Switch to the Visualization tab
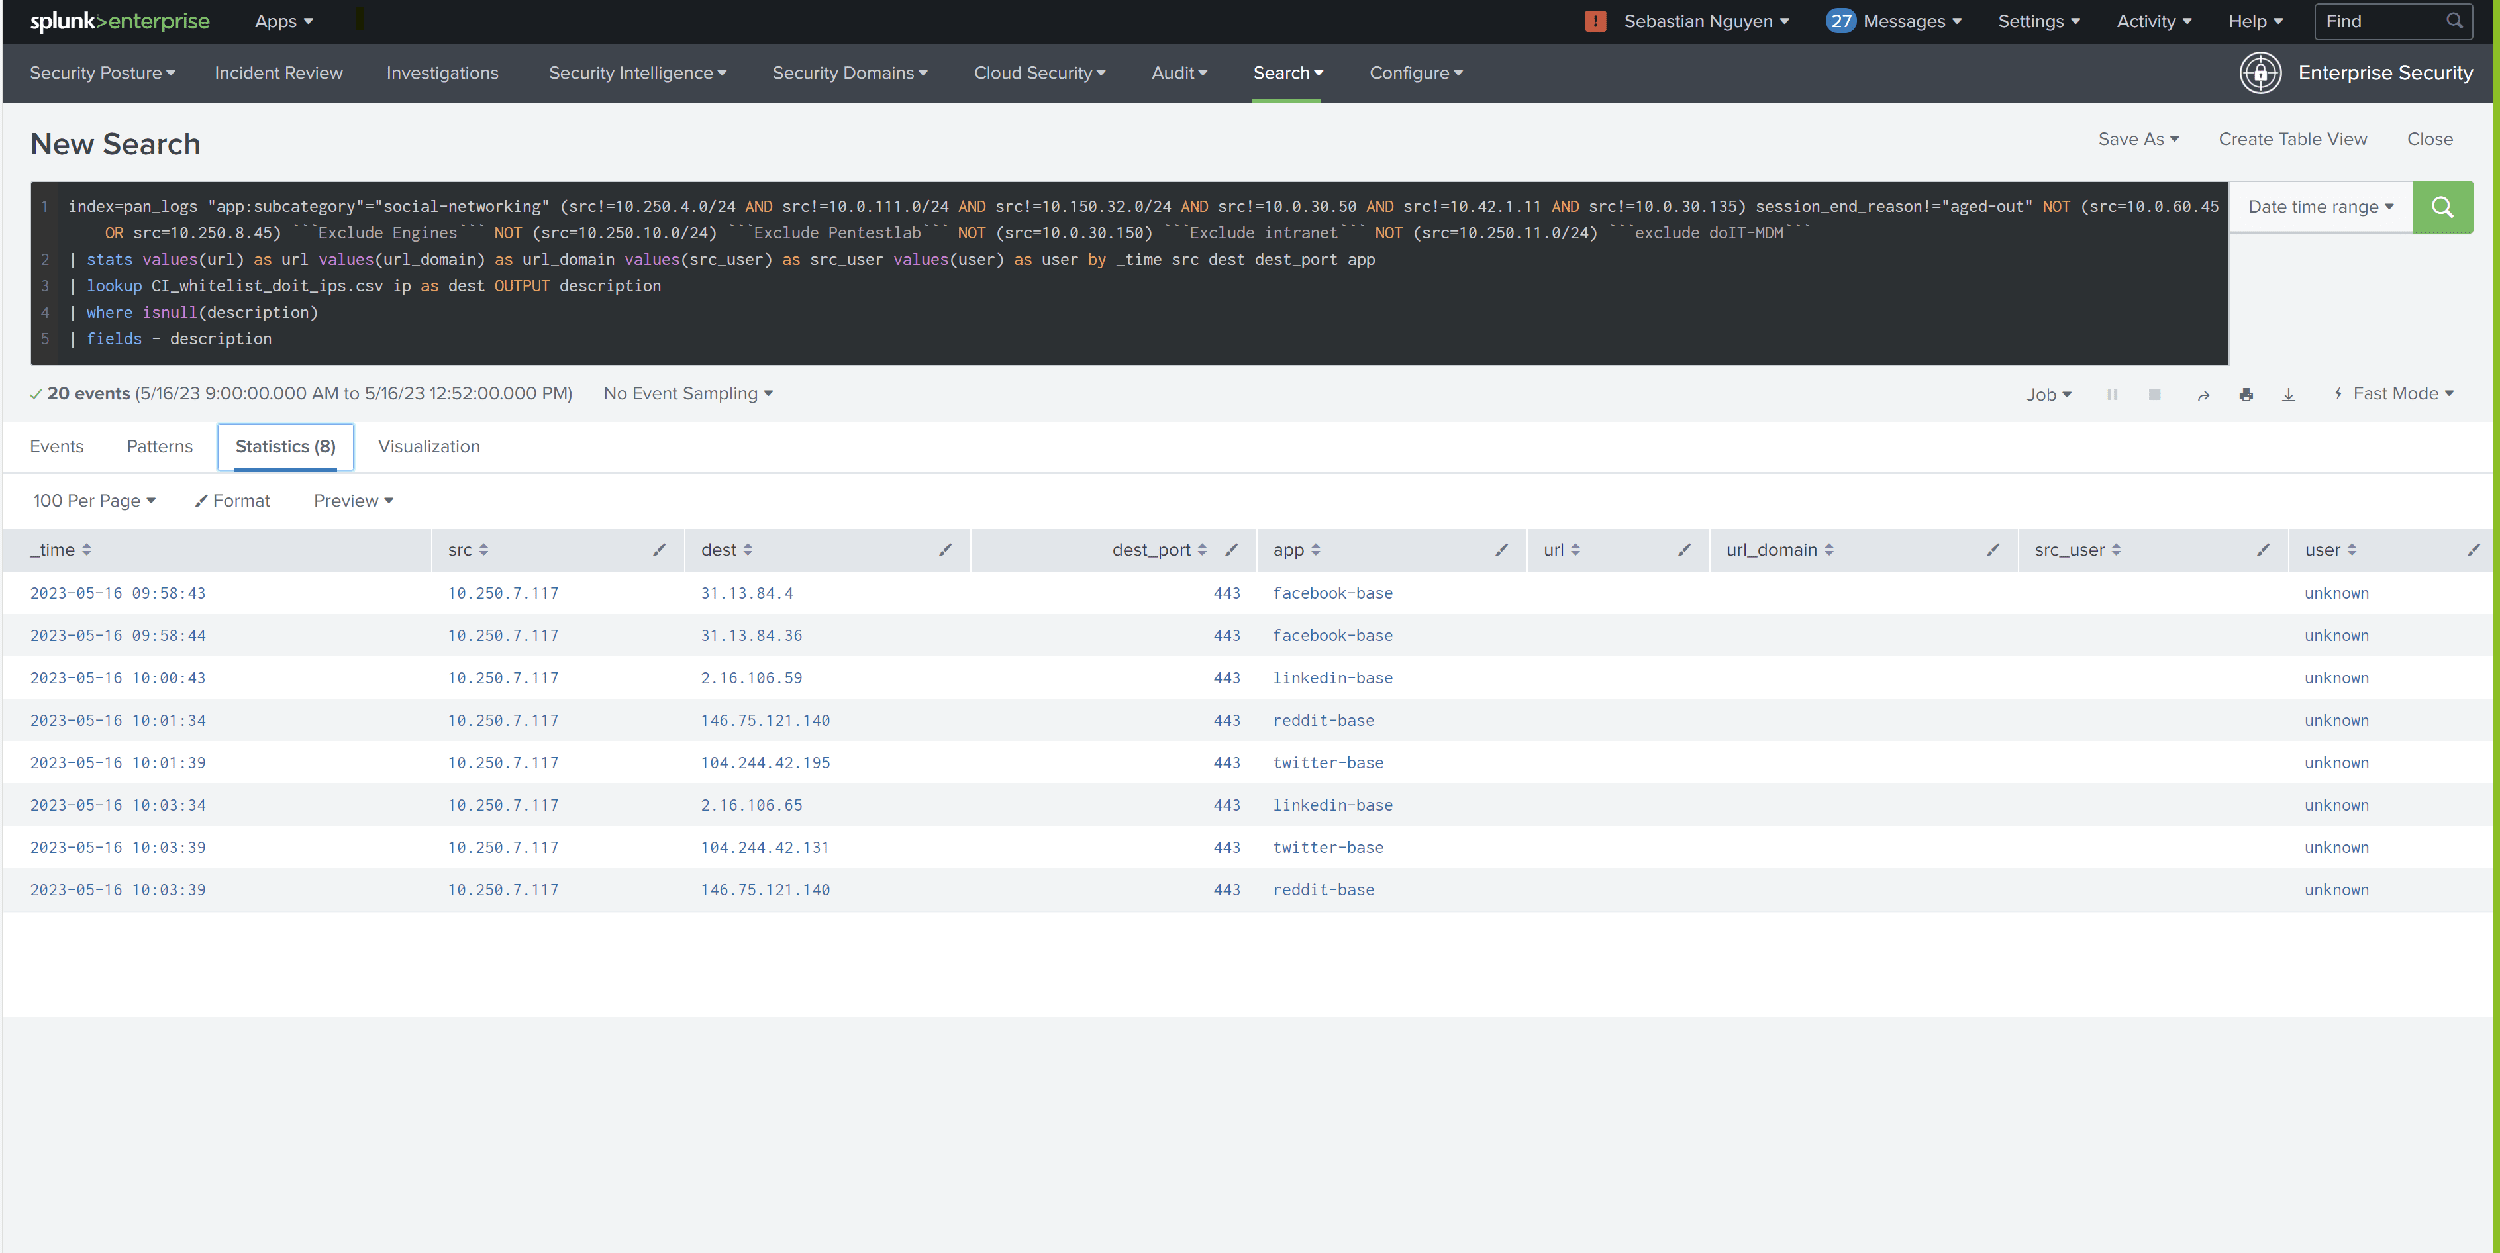 (x=429, y=447)
